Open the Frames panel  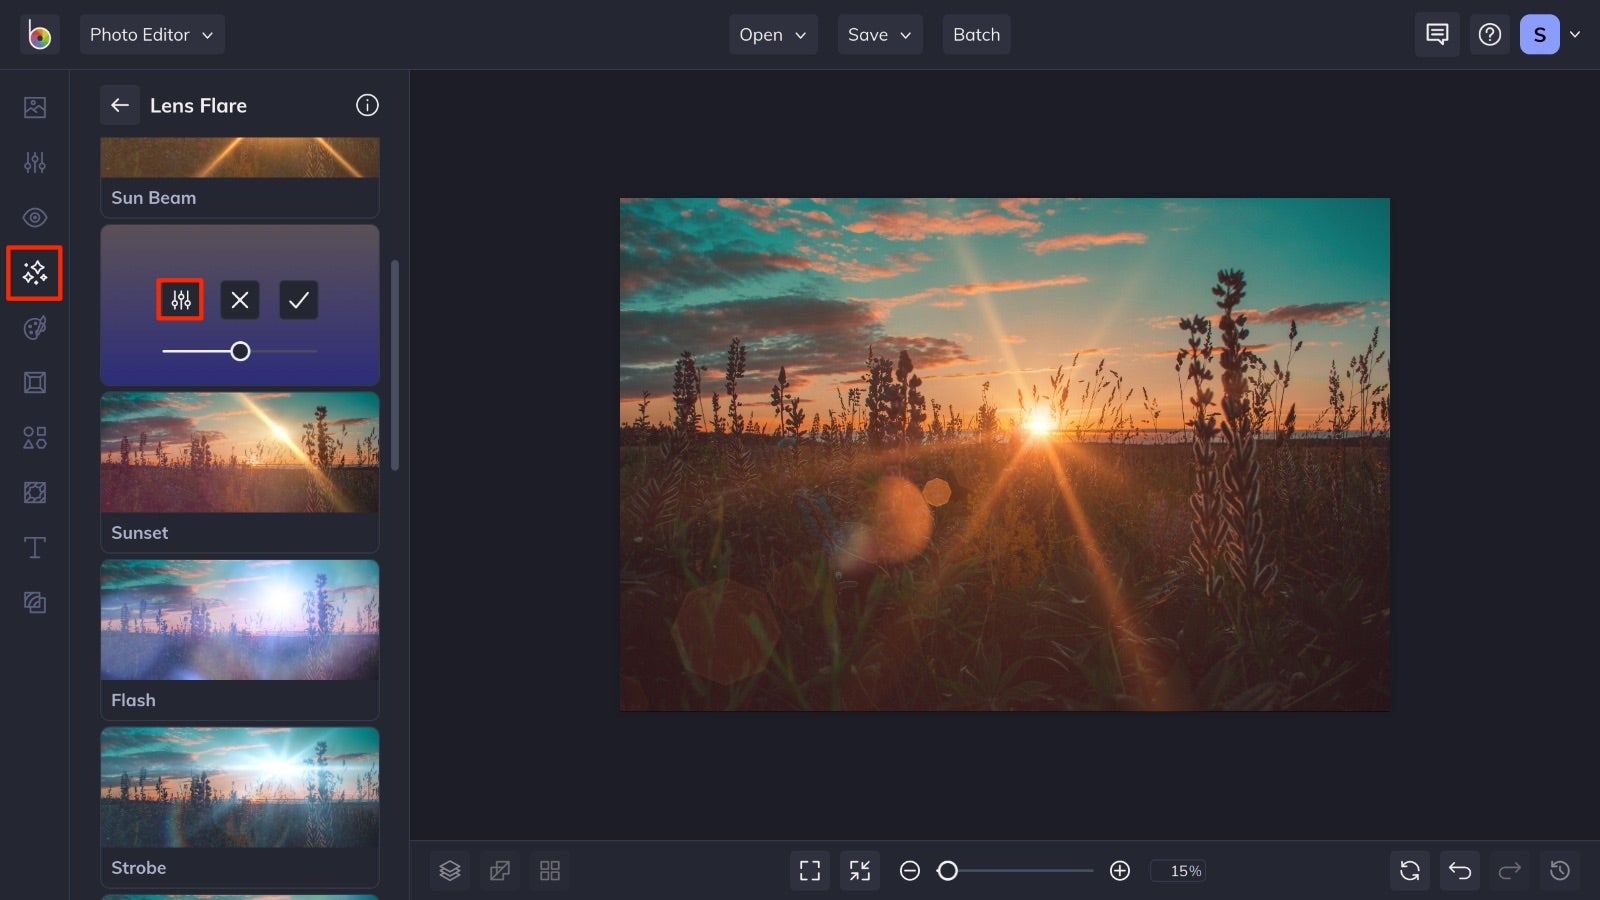tap(34, 382)
